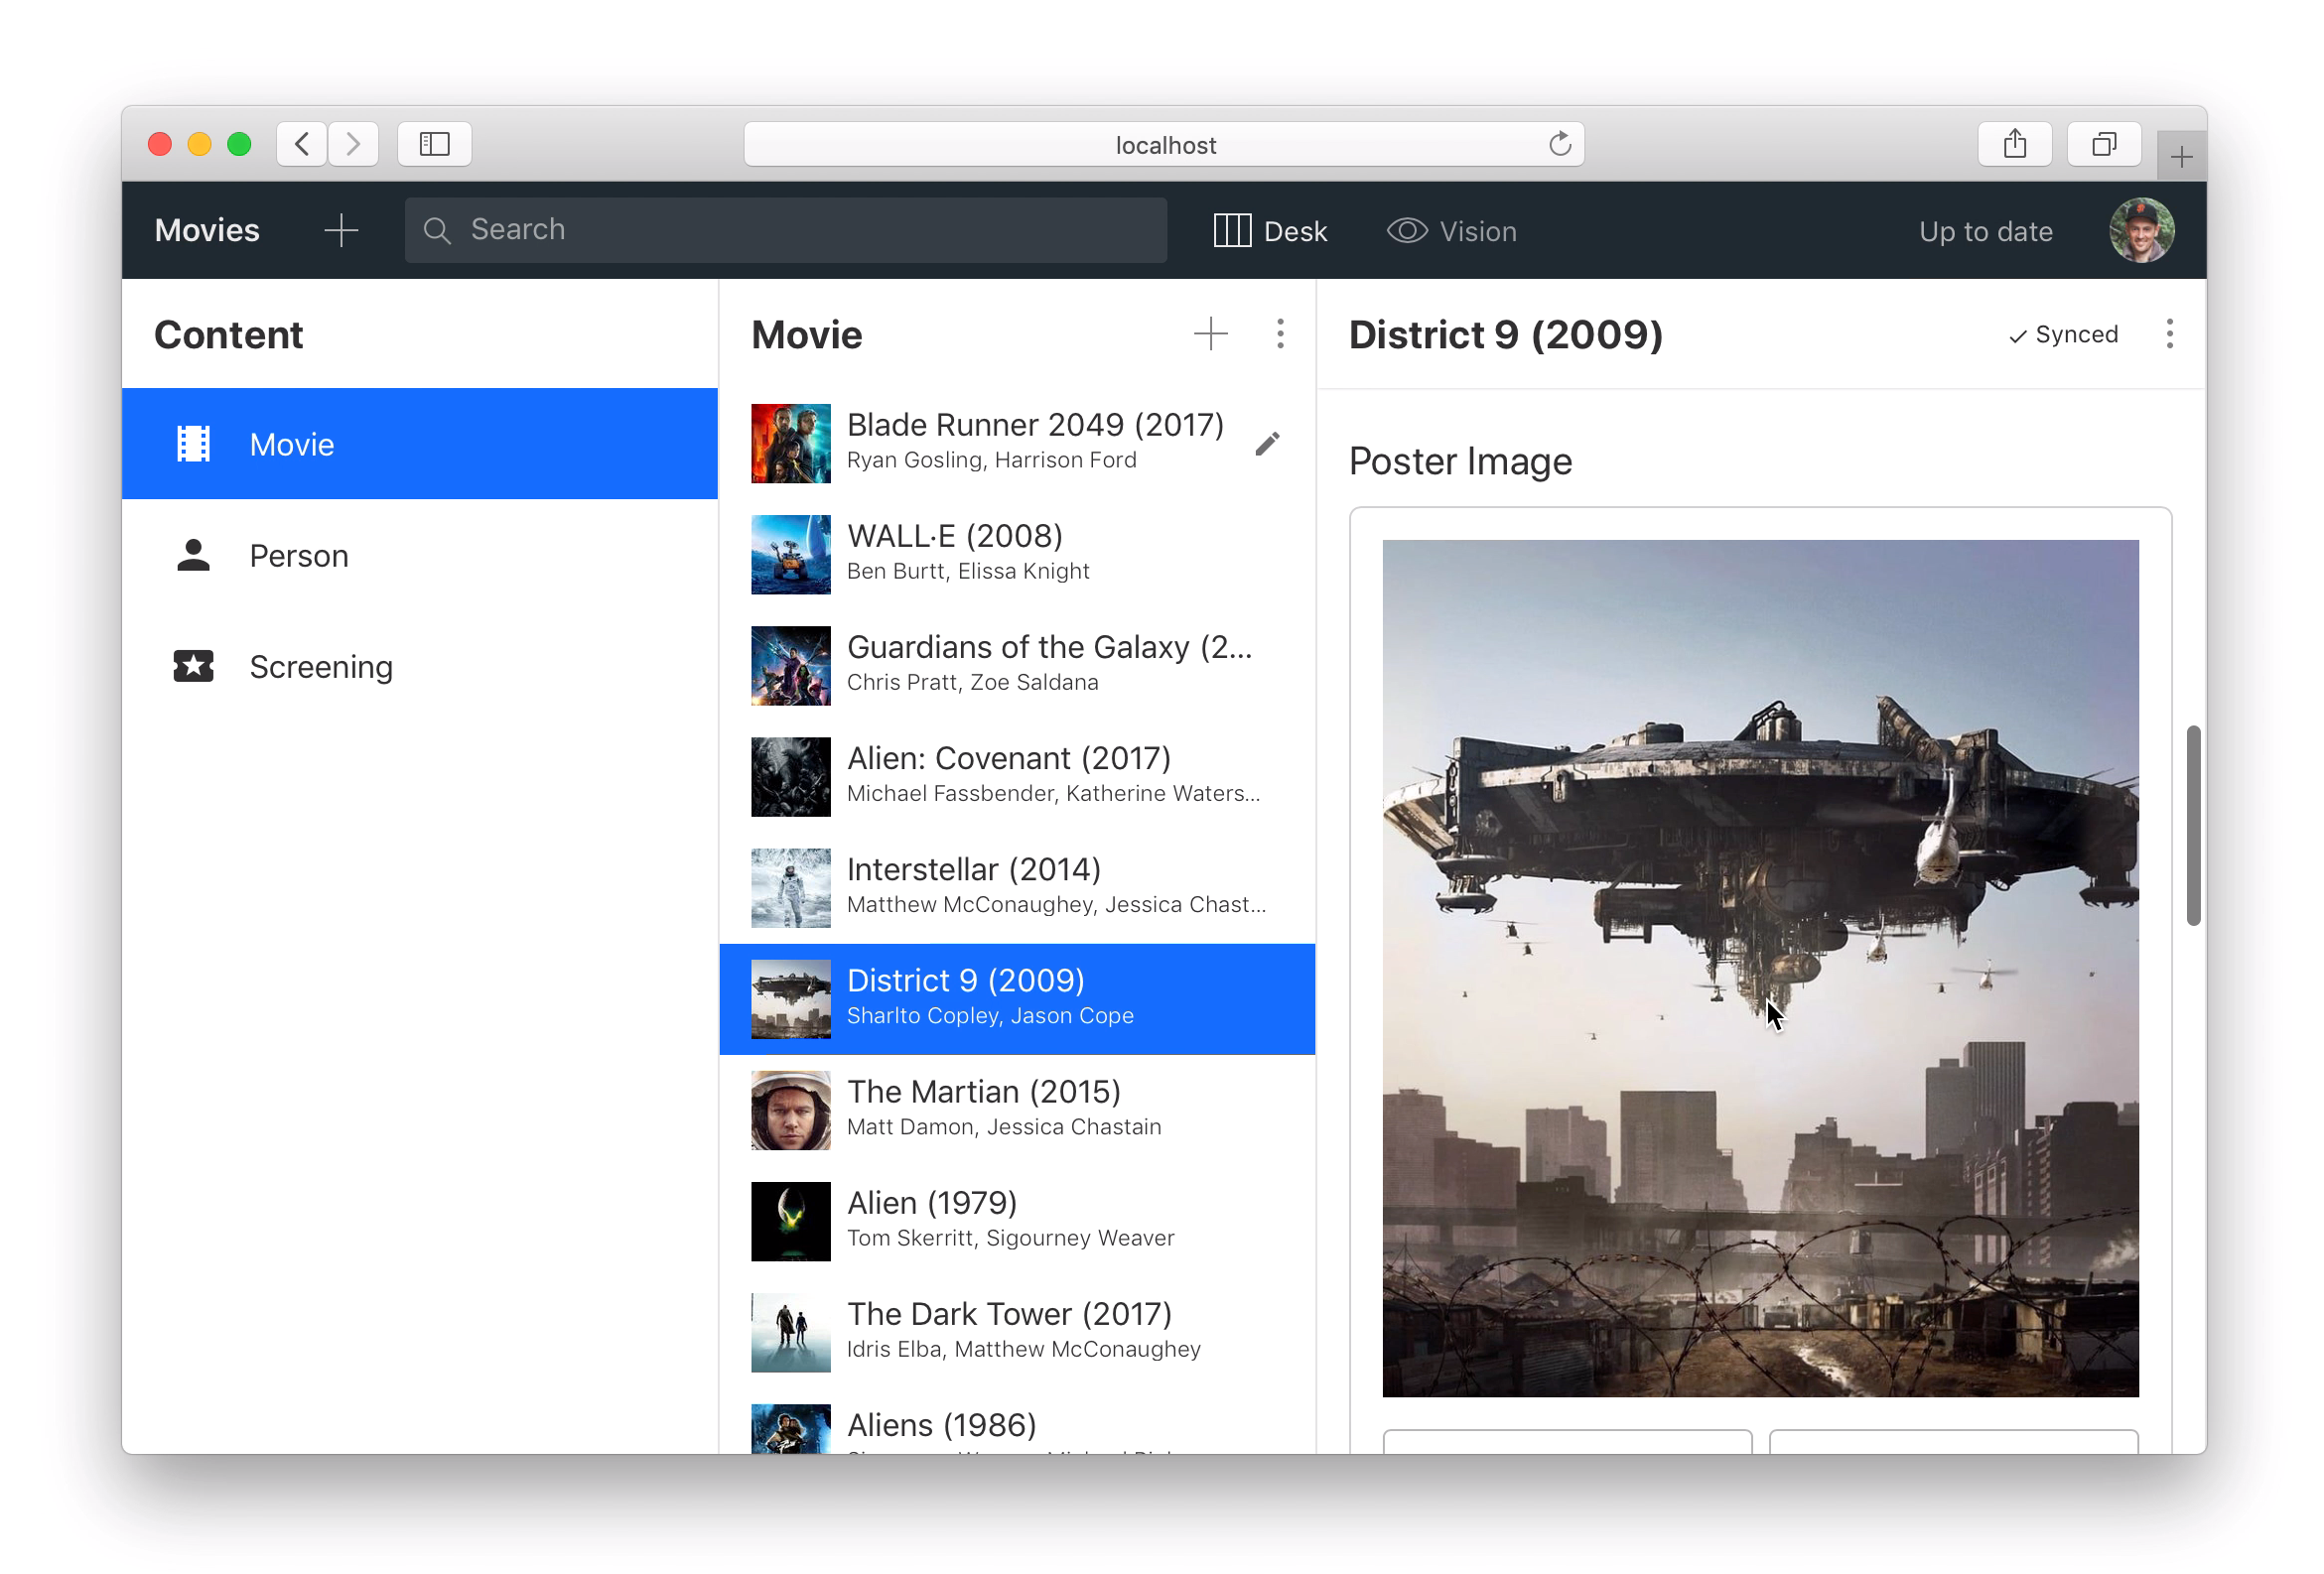
Task: Open the user avatar profile menu
Action: [x=2140, y=231]
